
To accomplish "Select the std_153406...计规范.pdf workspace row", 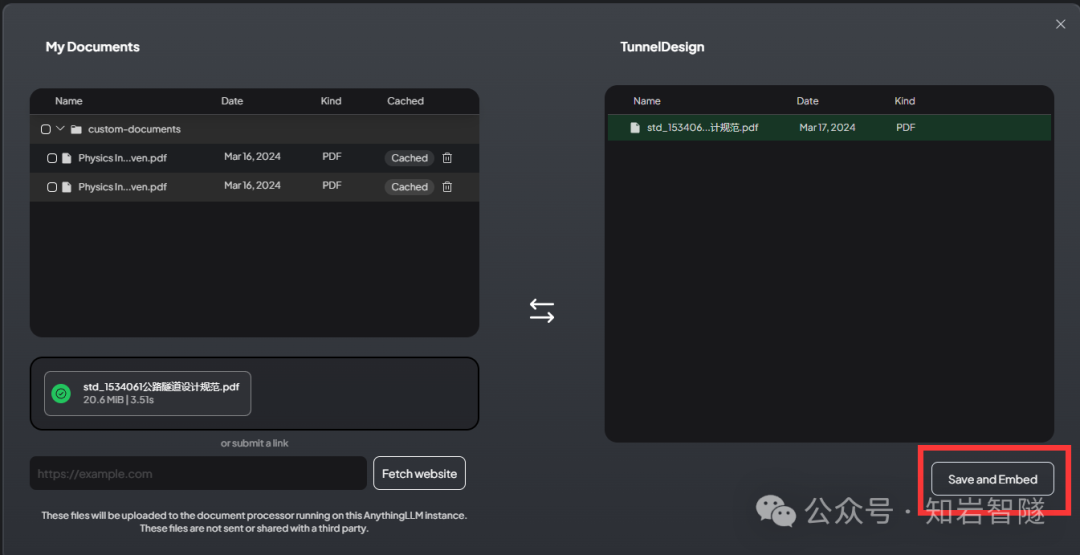I will click(x=829, y=127).
